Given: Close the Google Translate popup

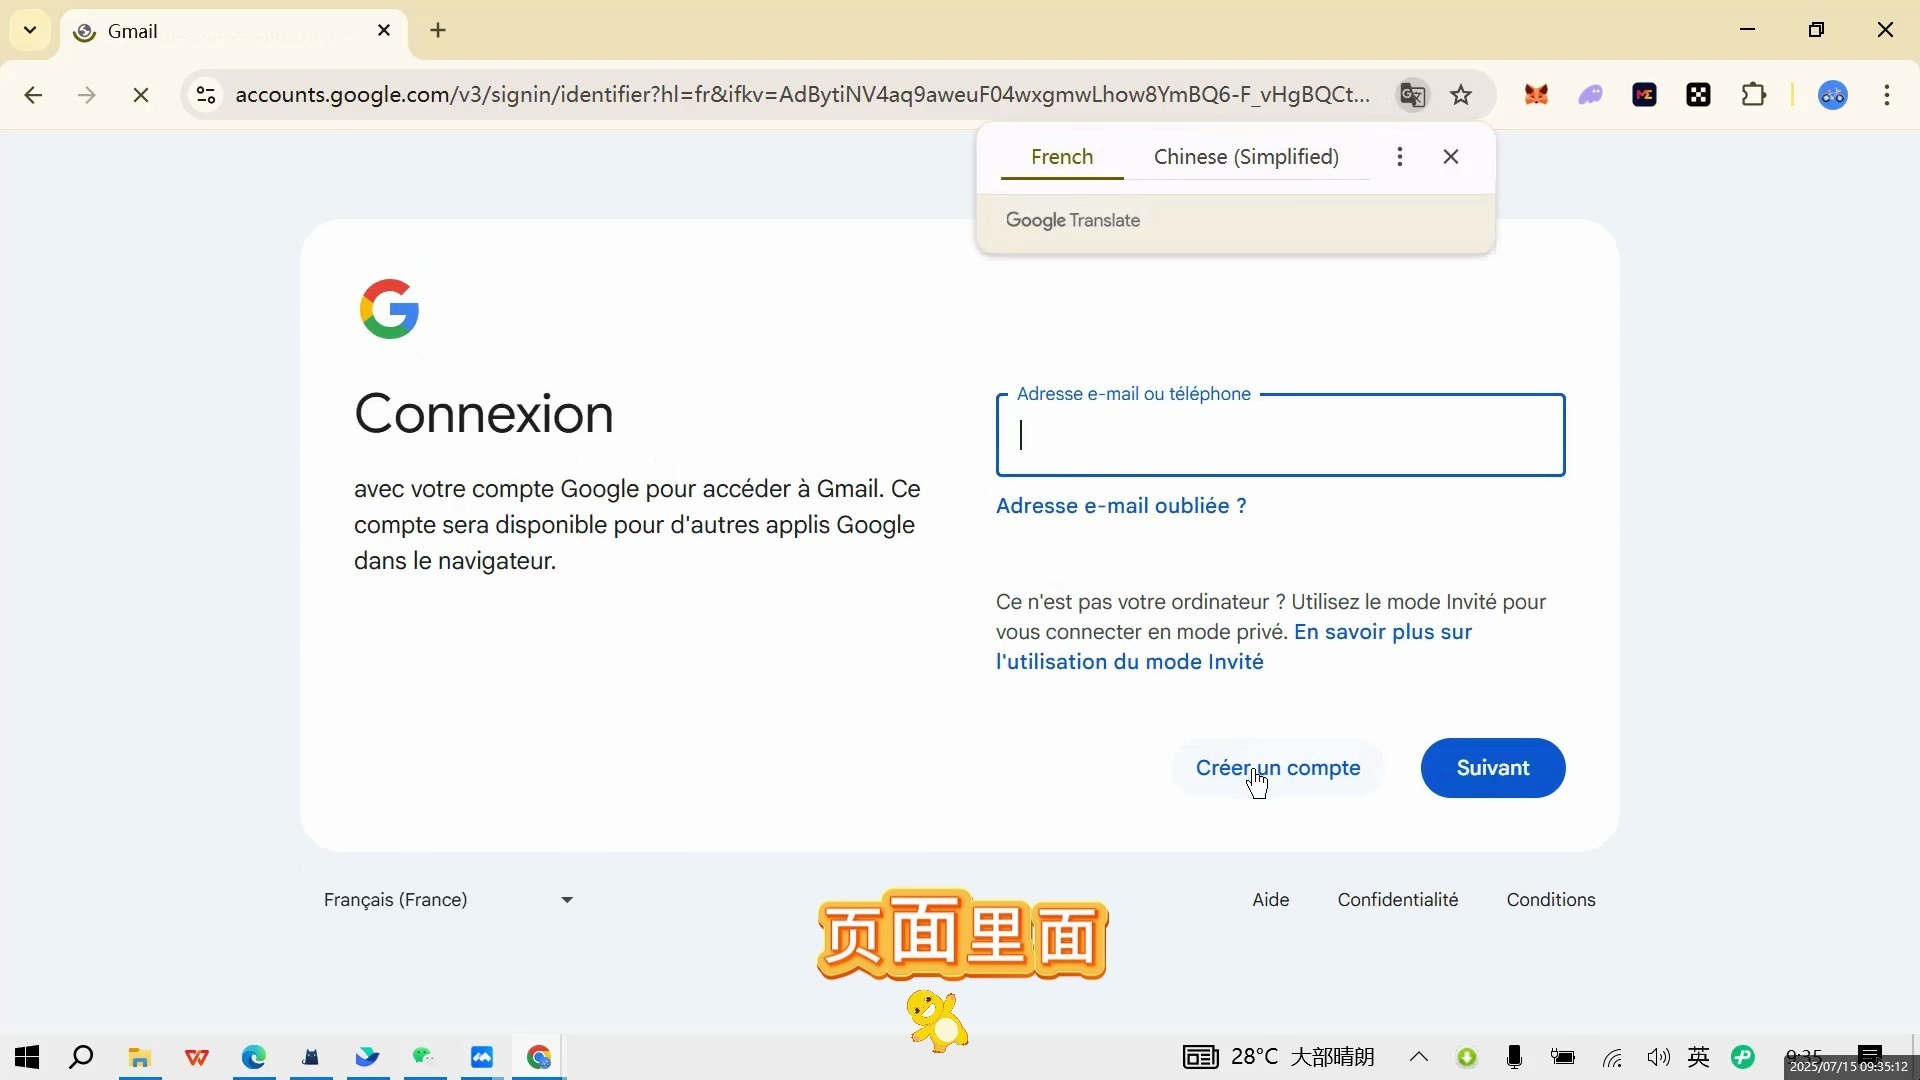Looking at the screenshot, I should pos(1450,157).
